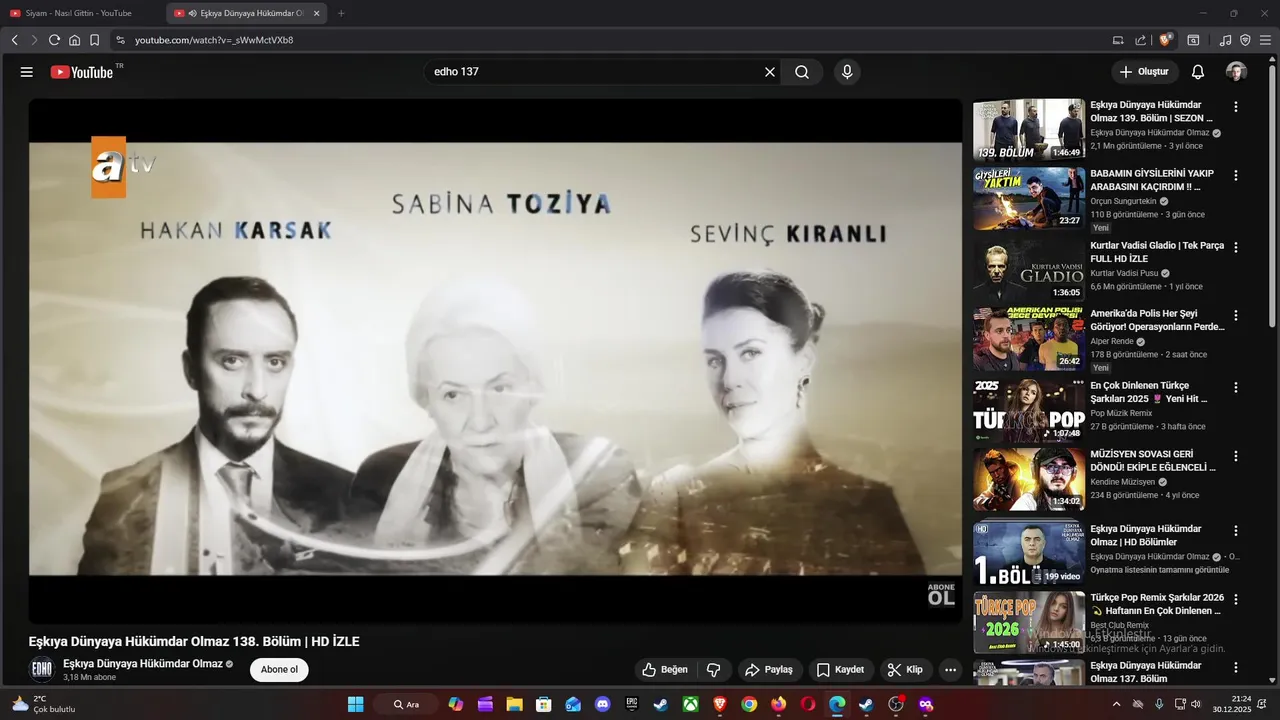The image size is (1280, 720).
Task: Open the browser main menu
Action: 1265,40
